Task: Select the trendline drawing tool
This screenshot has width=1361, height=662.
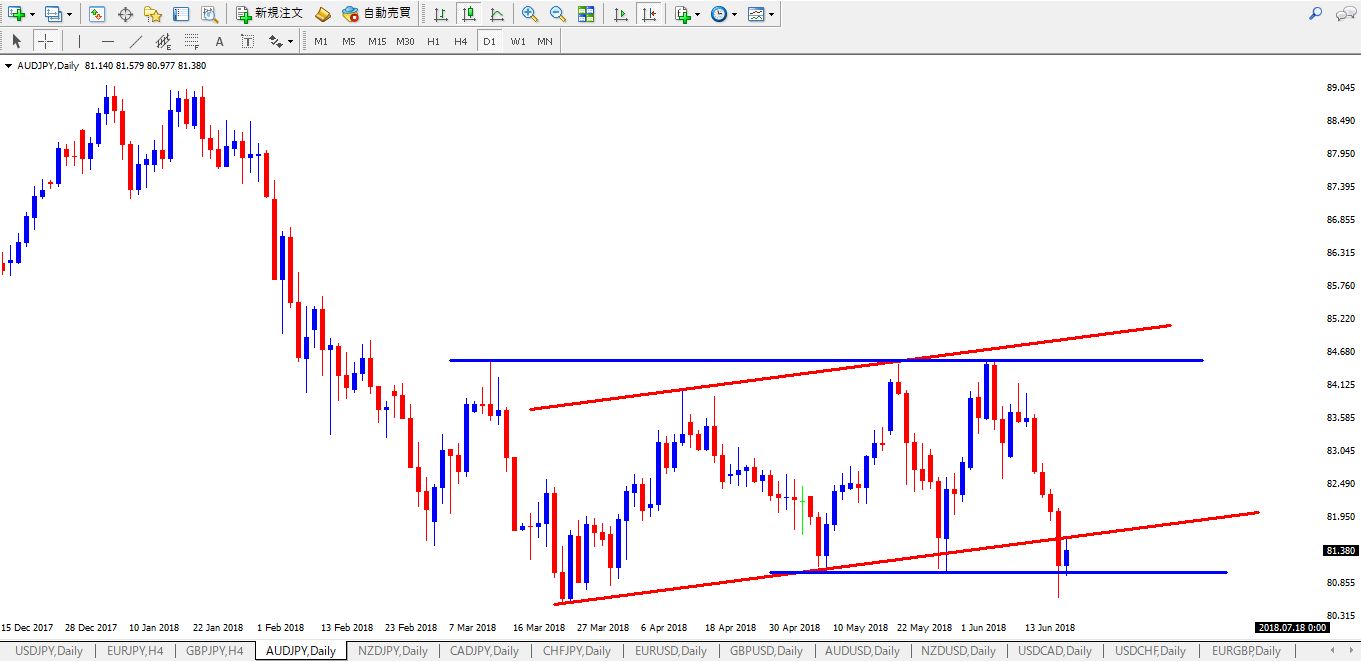Action: coord(136,41)
